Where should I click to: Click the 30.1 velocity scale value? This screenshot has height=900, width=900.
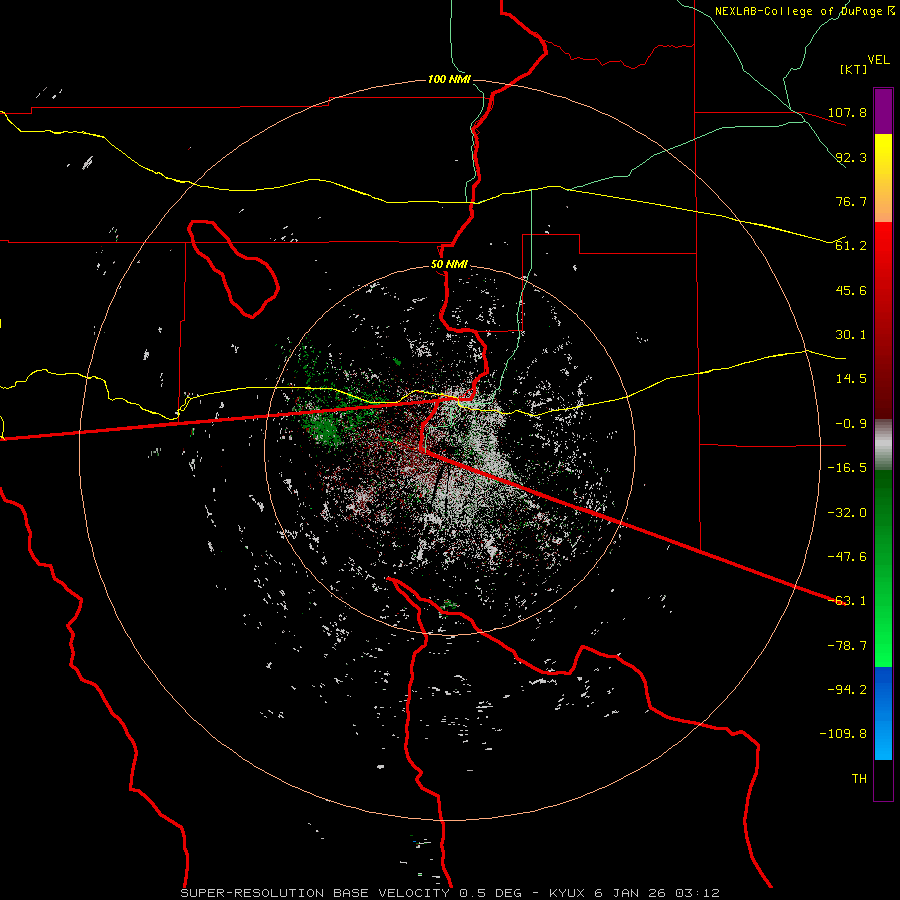click(x=851, y=335)
